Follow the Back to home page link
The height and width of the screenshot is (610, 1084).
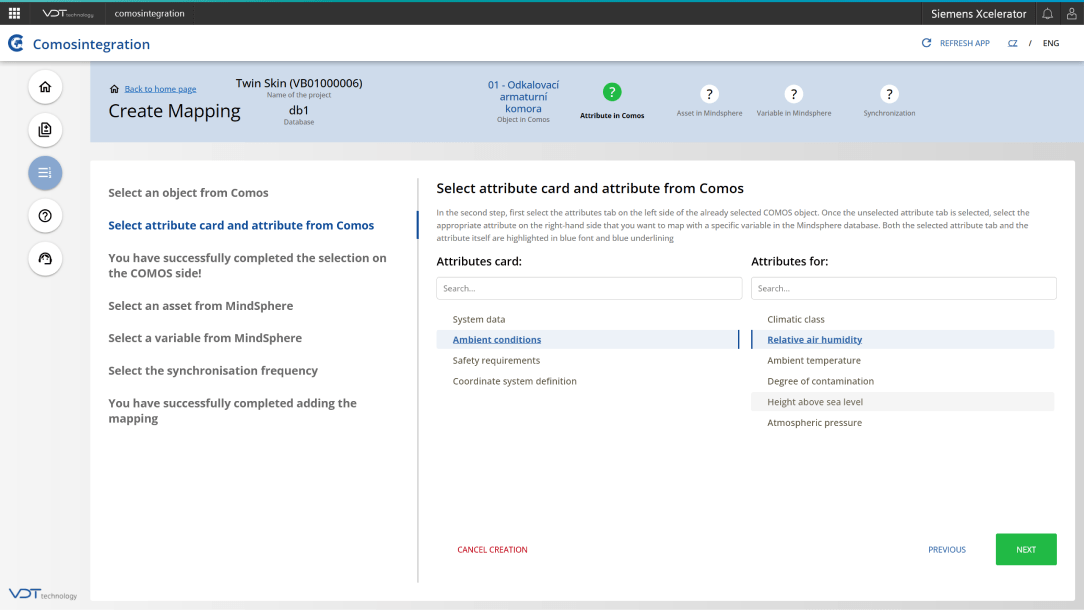(160, 89)
